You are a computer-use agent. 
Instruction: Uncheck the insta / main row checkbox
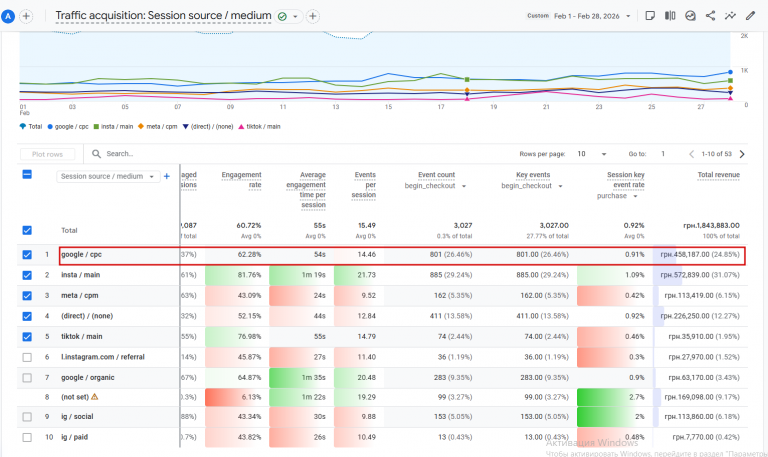27,275
